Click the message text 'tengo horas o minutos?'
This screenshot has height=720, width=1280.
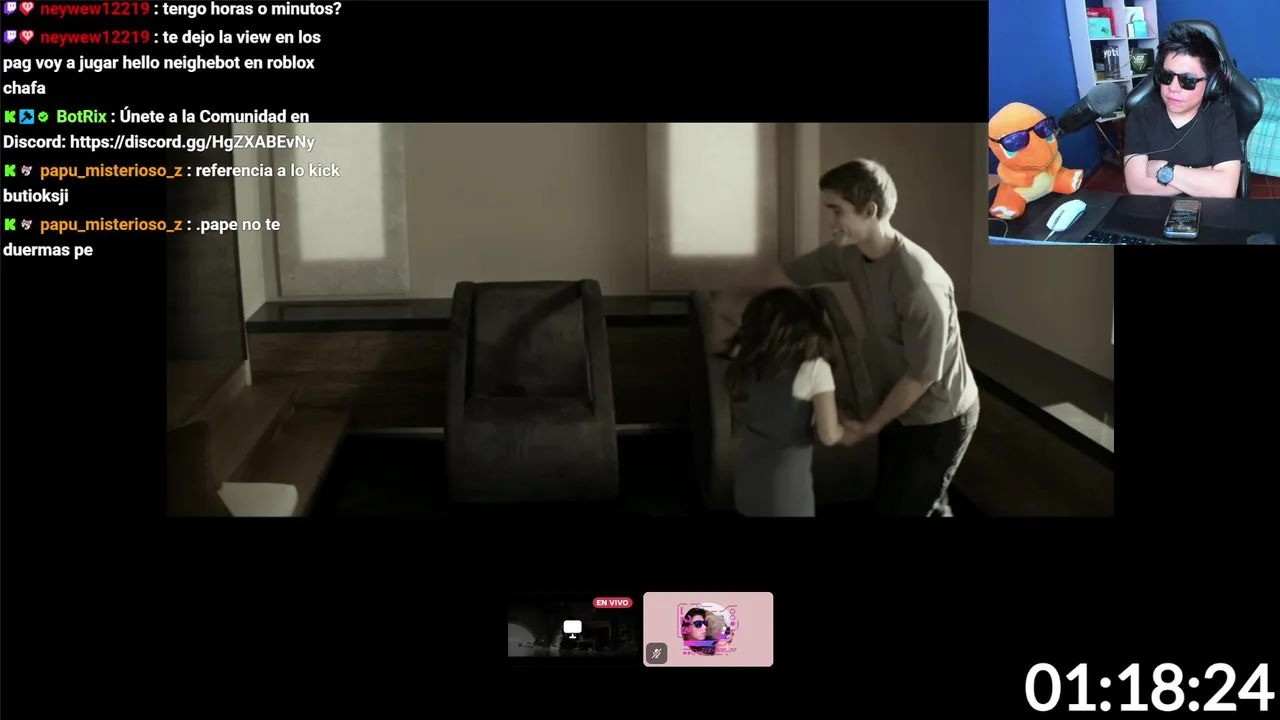[252, 9]
